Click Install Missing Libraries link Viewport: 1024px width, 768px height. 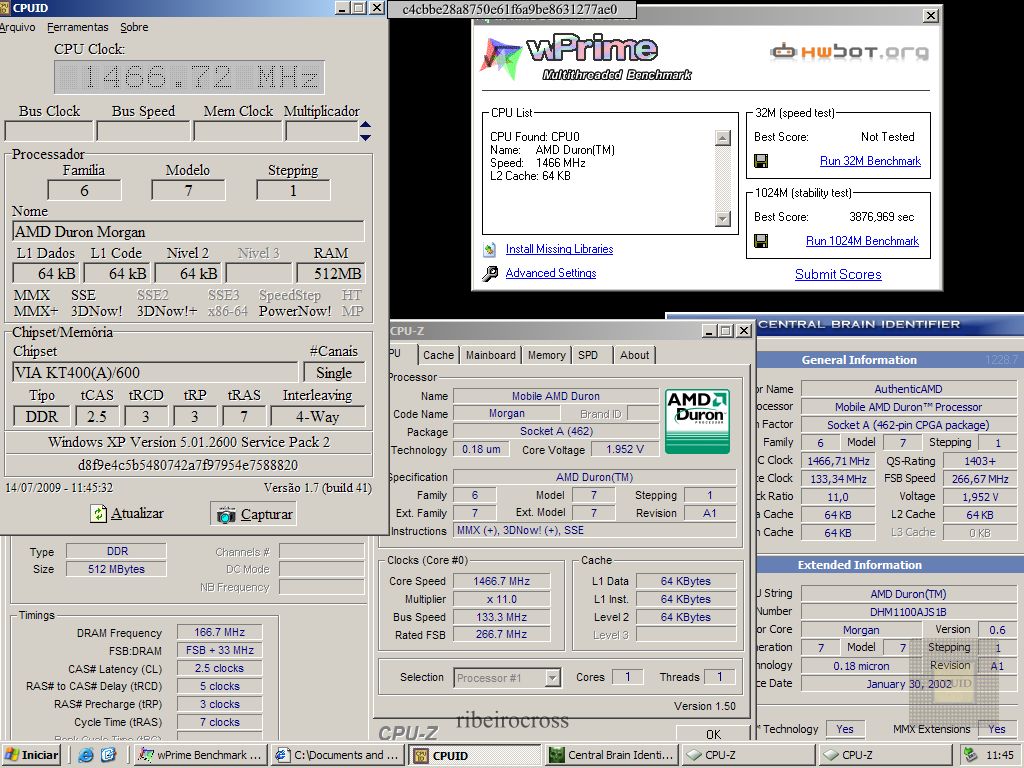[559, 249]
